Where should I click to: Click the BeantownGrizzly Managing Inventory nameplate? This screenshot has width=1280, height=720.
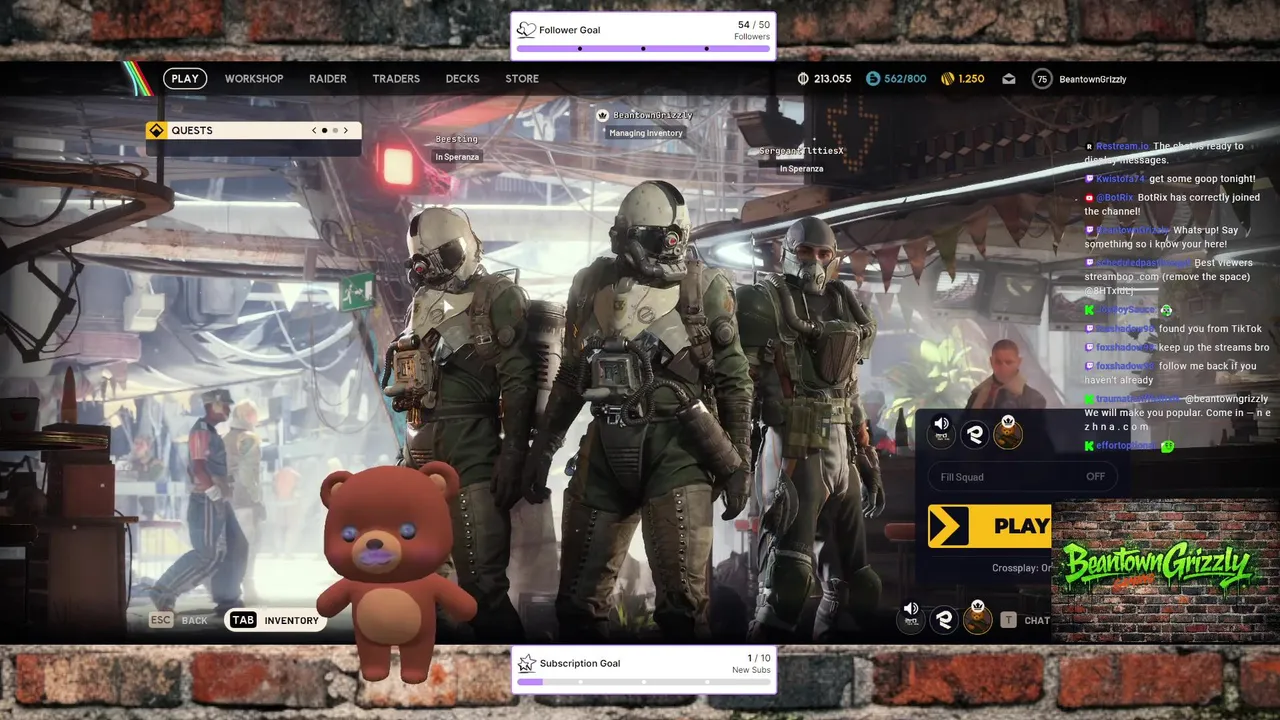click(645, 124)
